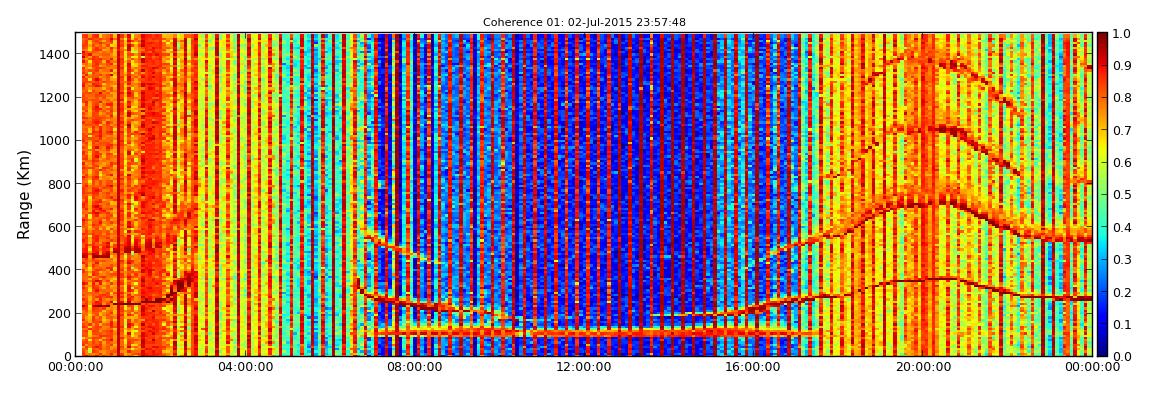Screen dimensions: 1150x407
Task: Click the 1400 range tick label
Action: (53, 54)
